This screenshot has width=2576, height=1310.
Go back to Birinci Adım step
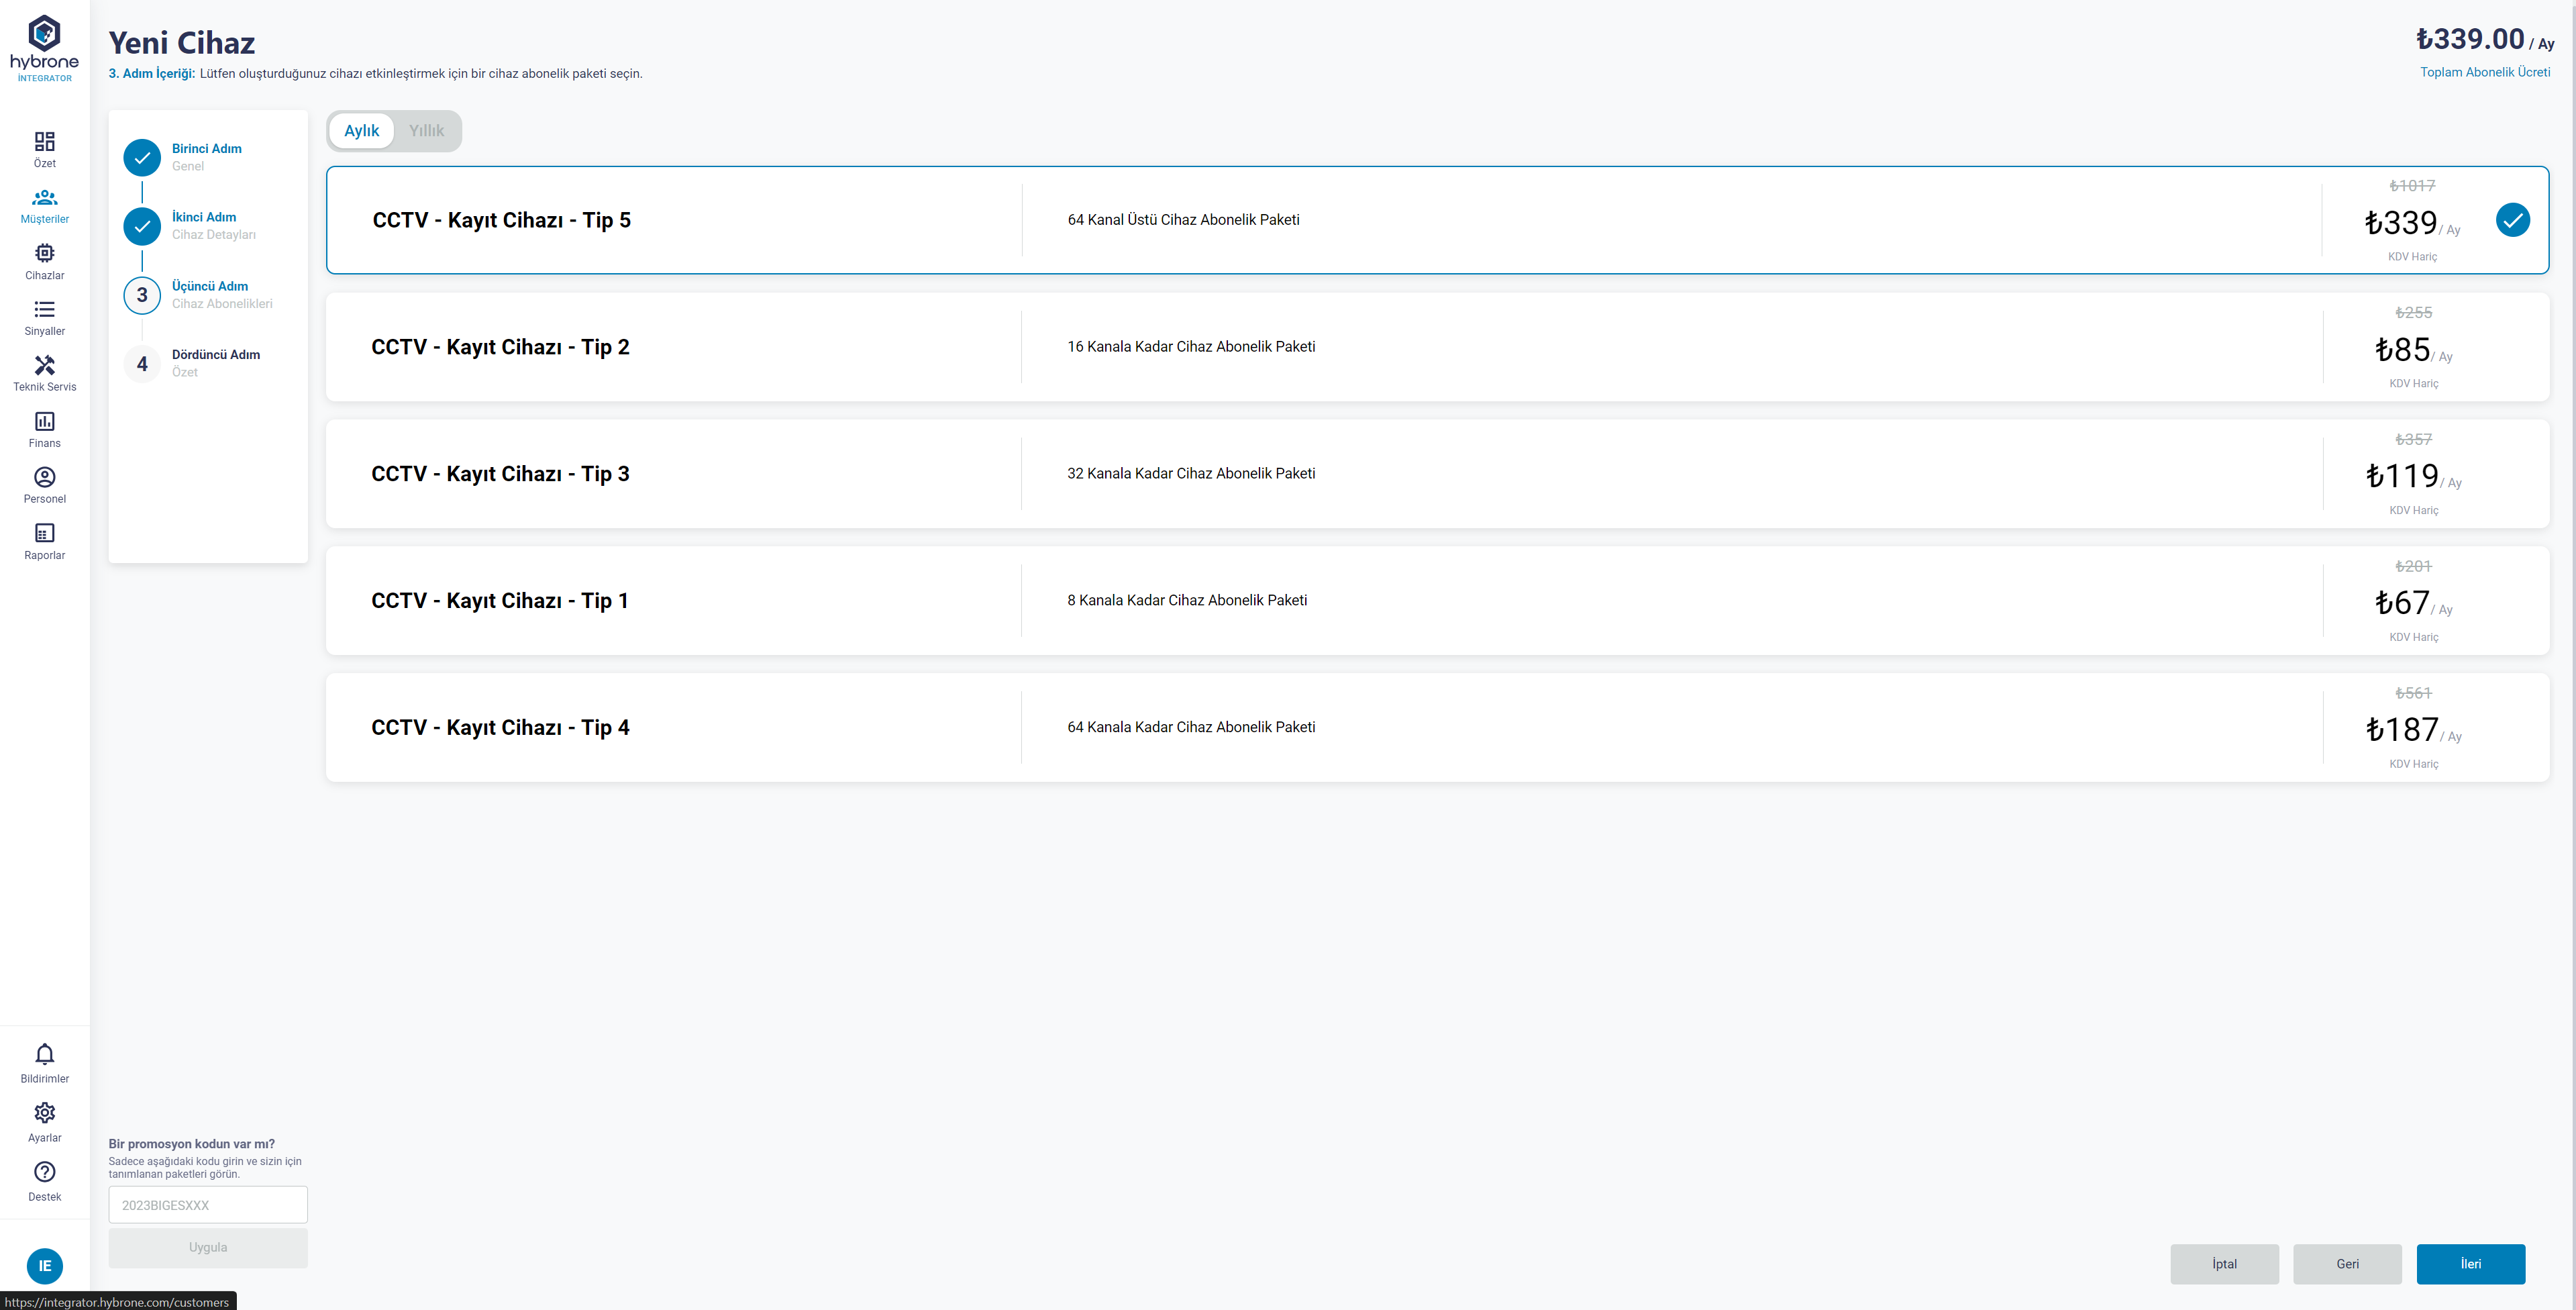coord(142,157)
